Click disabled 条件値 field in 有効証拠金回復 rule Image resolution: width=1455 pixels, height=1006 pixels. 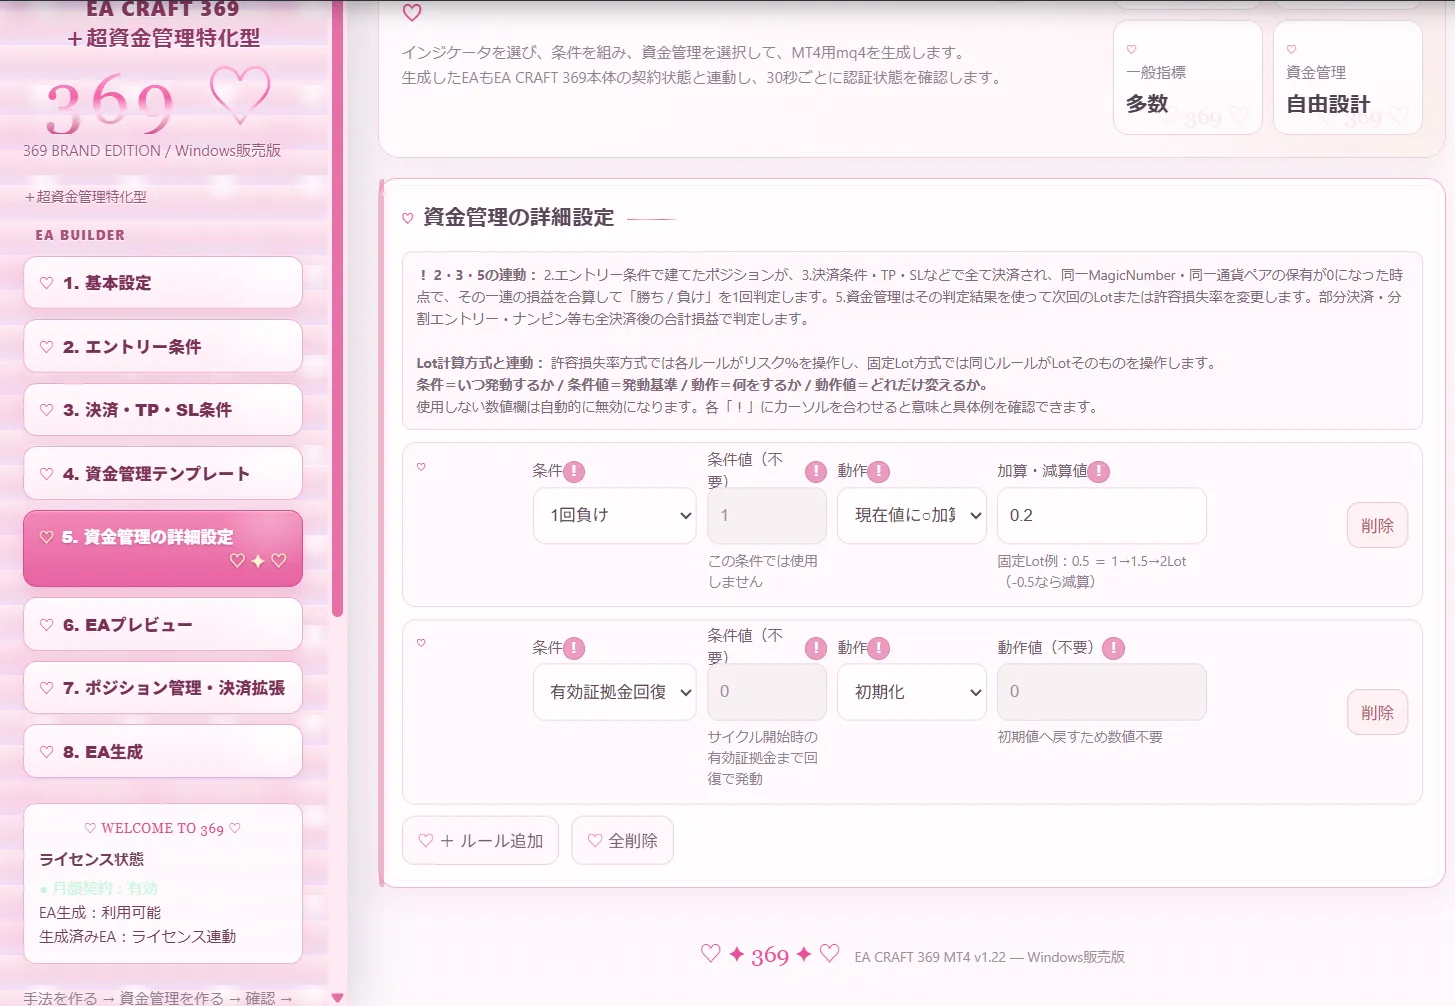click(x=767, y=692)
